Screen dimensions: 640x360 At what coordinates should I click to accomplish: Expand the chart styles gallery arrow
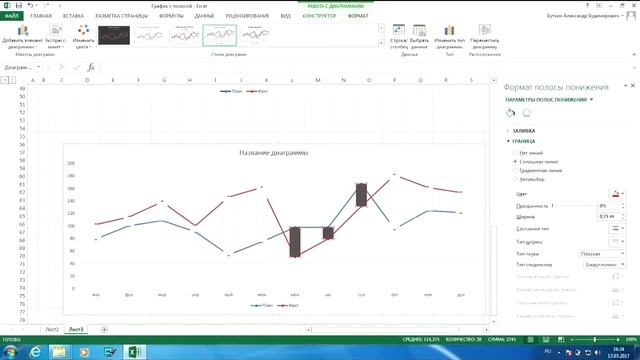pyautogui.click(x=381, y=43)
